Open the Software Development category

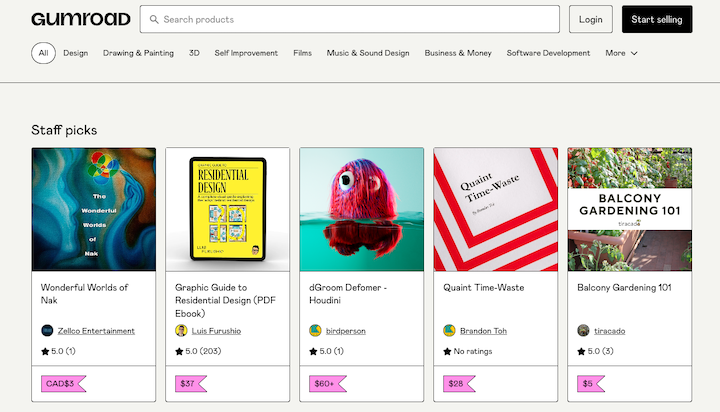click(548, 53)
